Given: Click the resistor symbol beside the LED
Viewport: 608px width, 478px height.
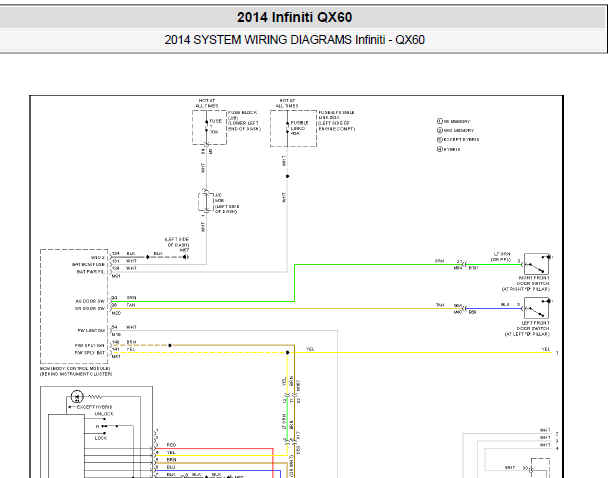Looking at the screenshot, I should pos(95,397).
